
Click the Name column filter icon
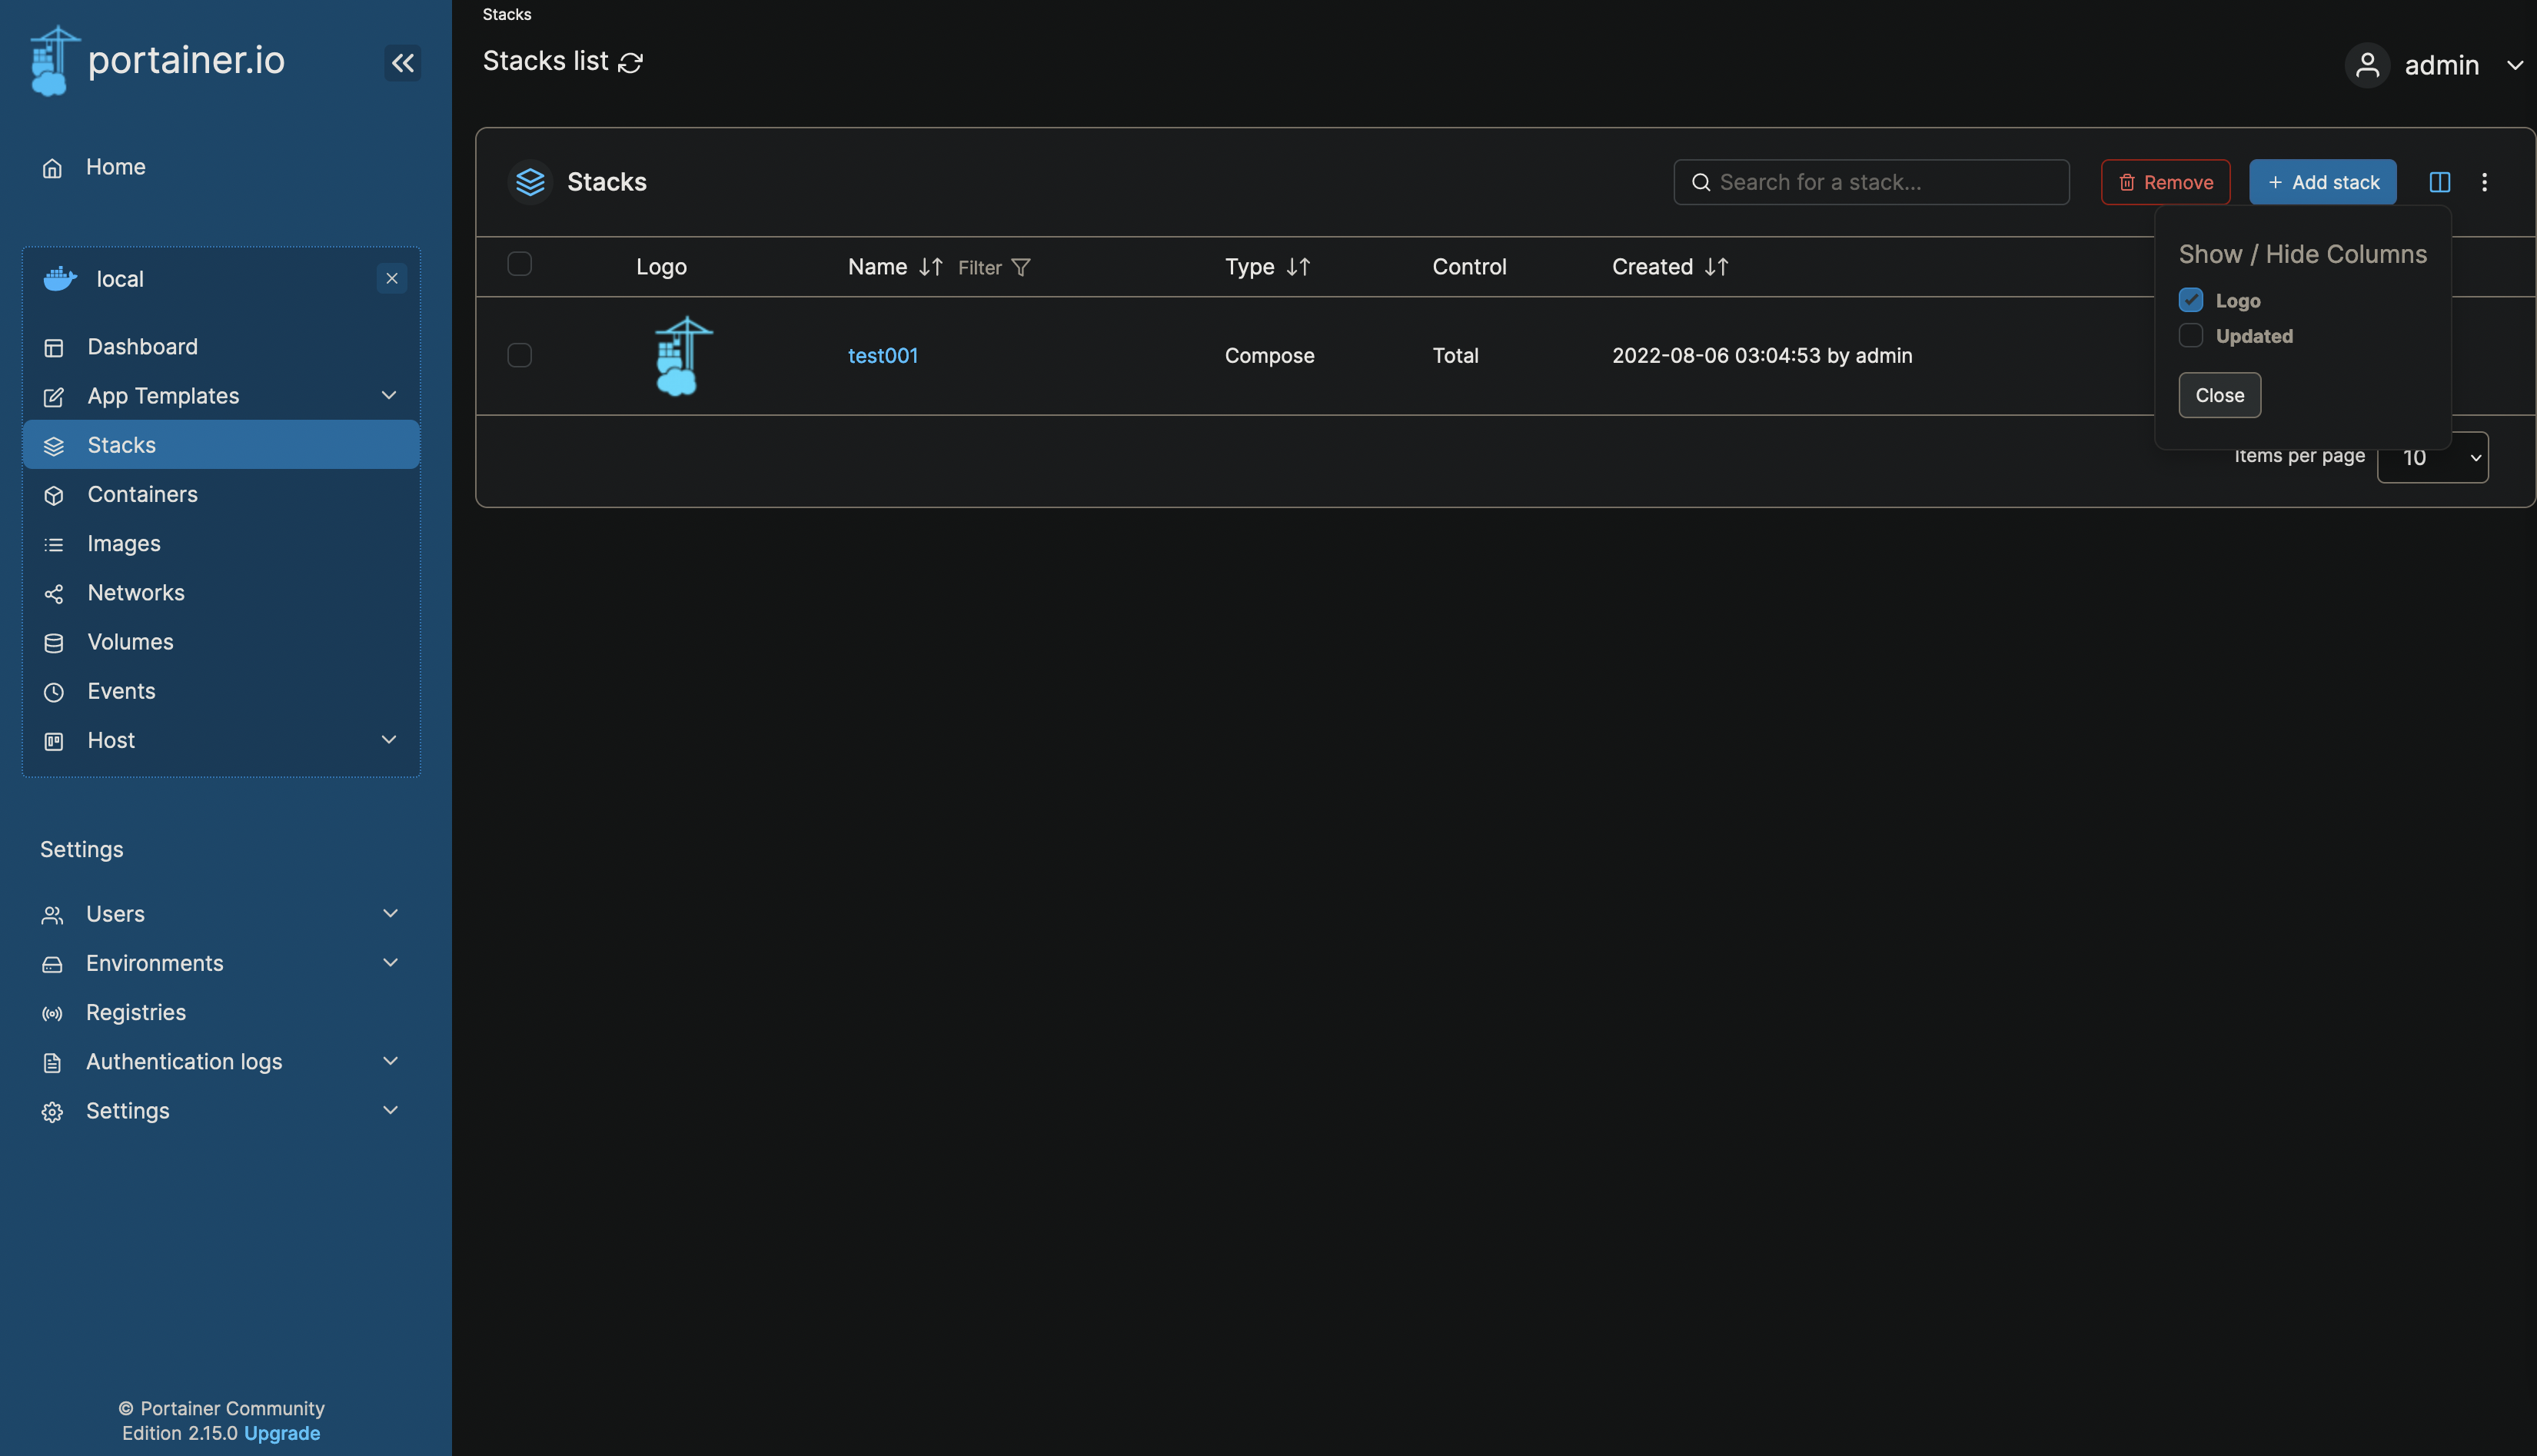coord(1020,267)
